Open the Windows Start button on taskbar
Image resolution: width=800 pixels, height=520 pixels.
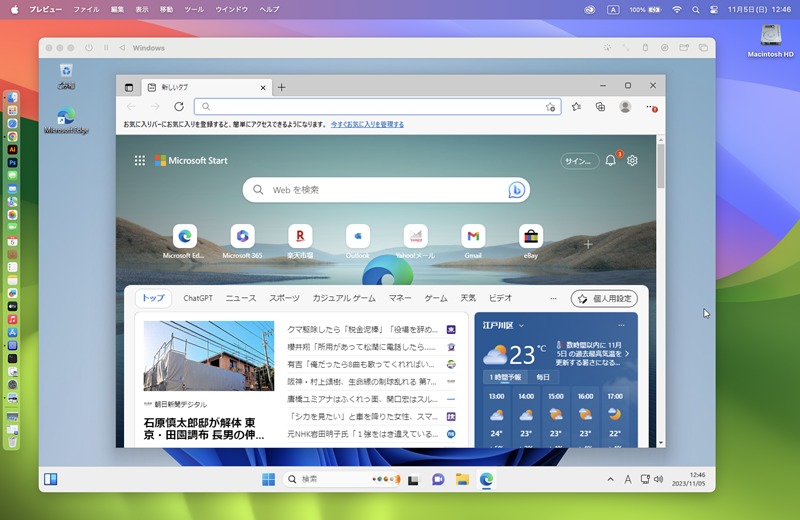coord(268,479)
